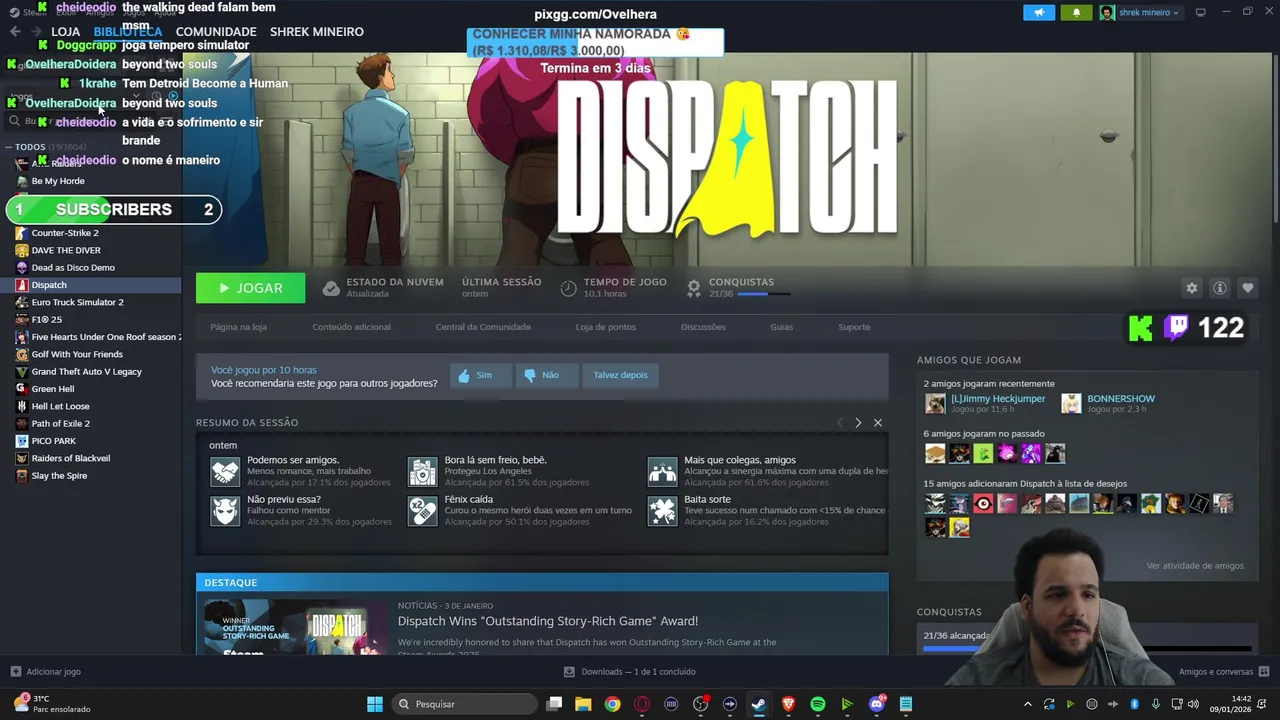
Task: Select Counter-Strike 2 in library list
Action: point(65,233)
